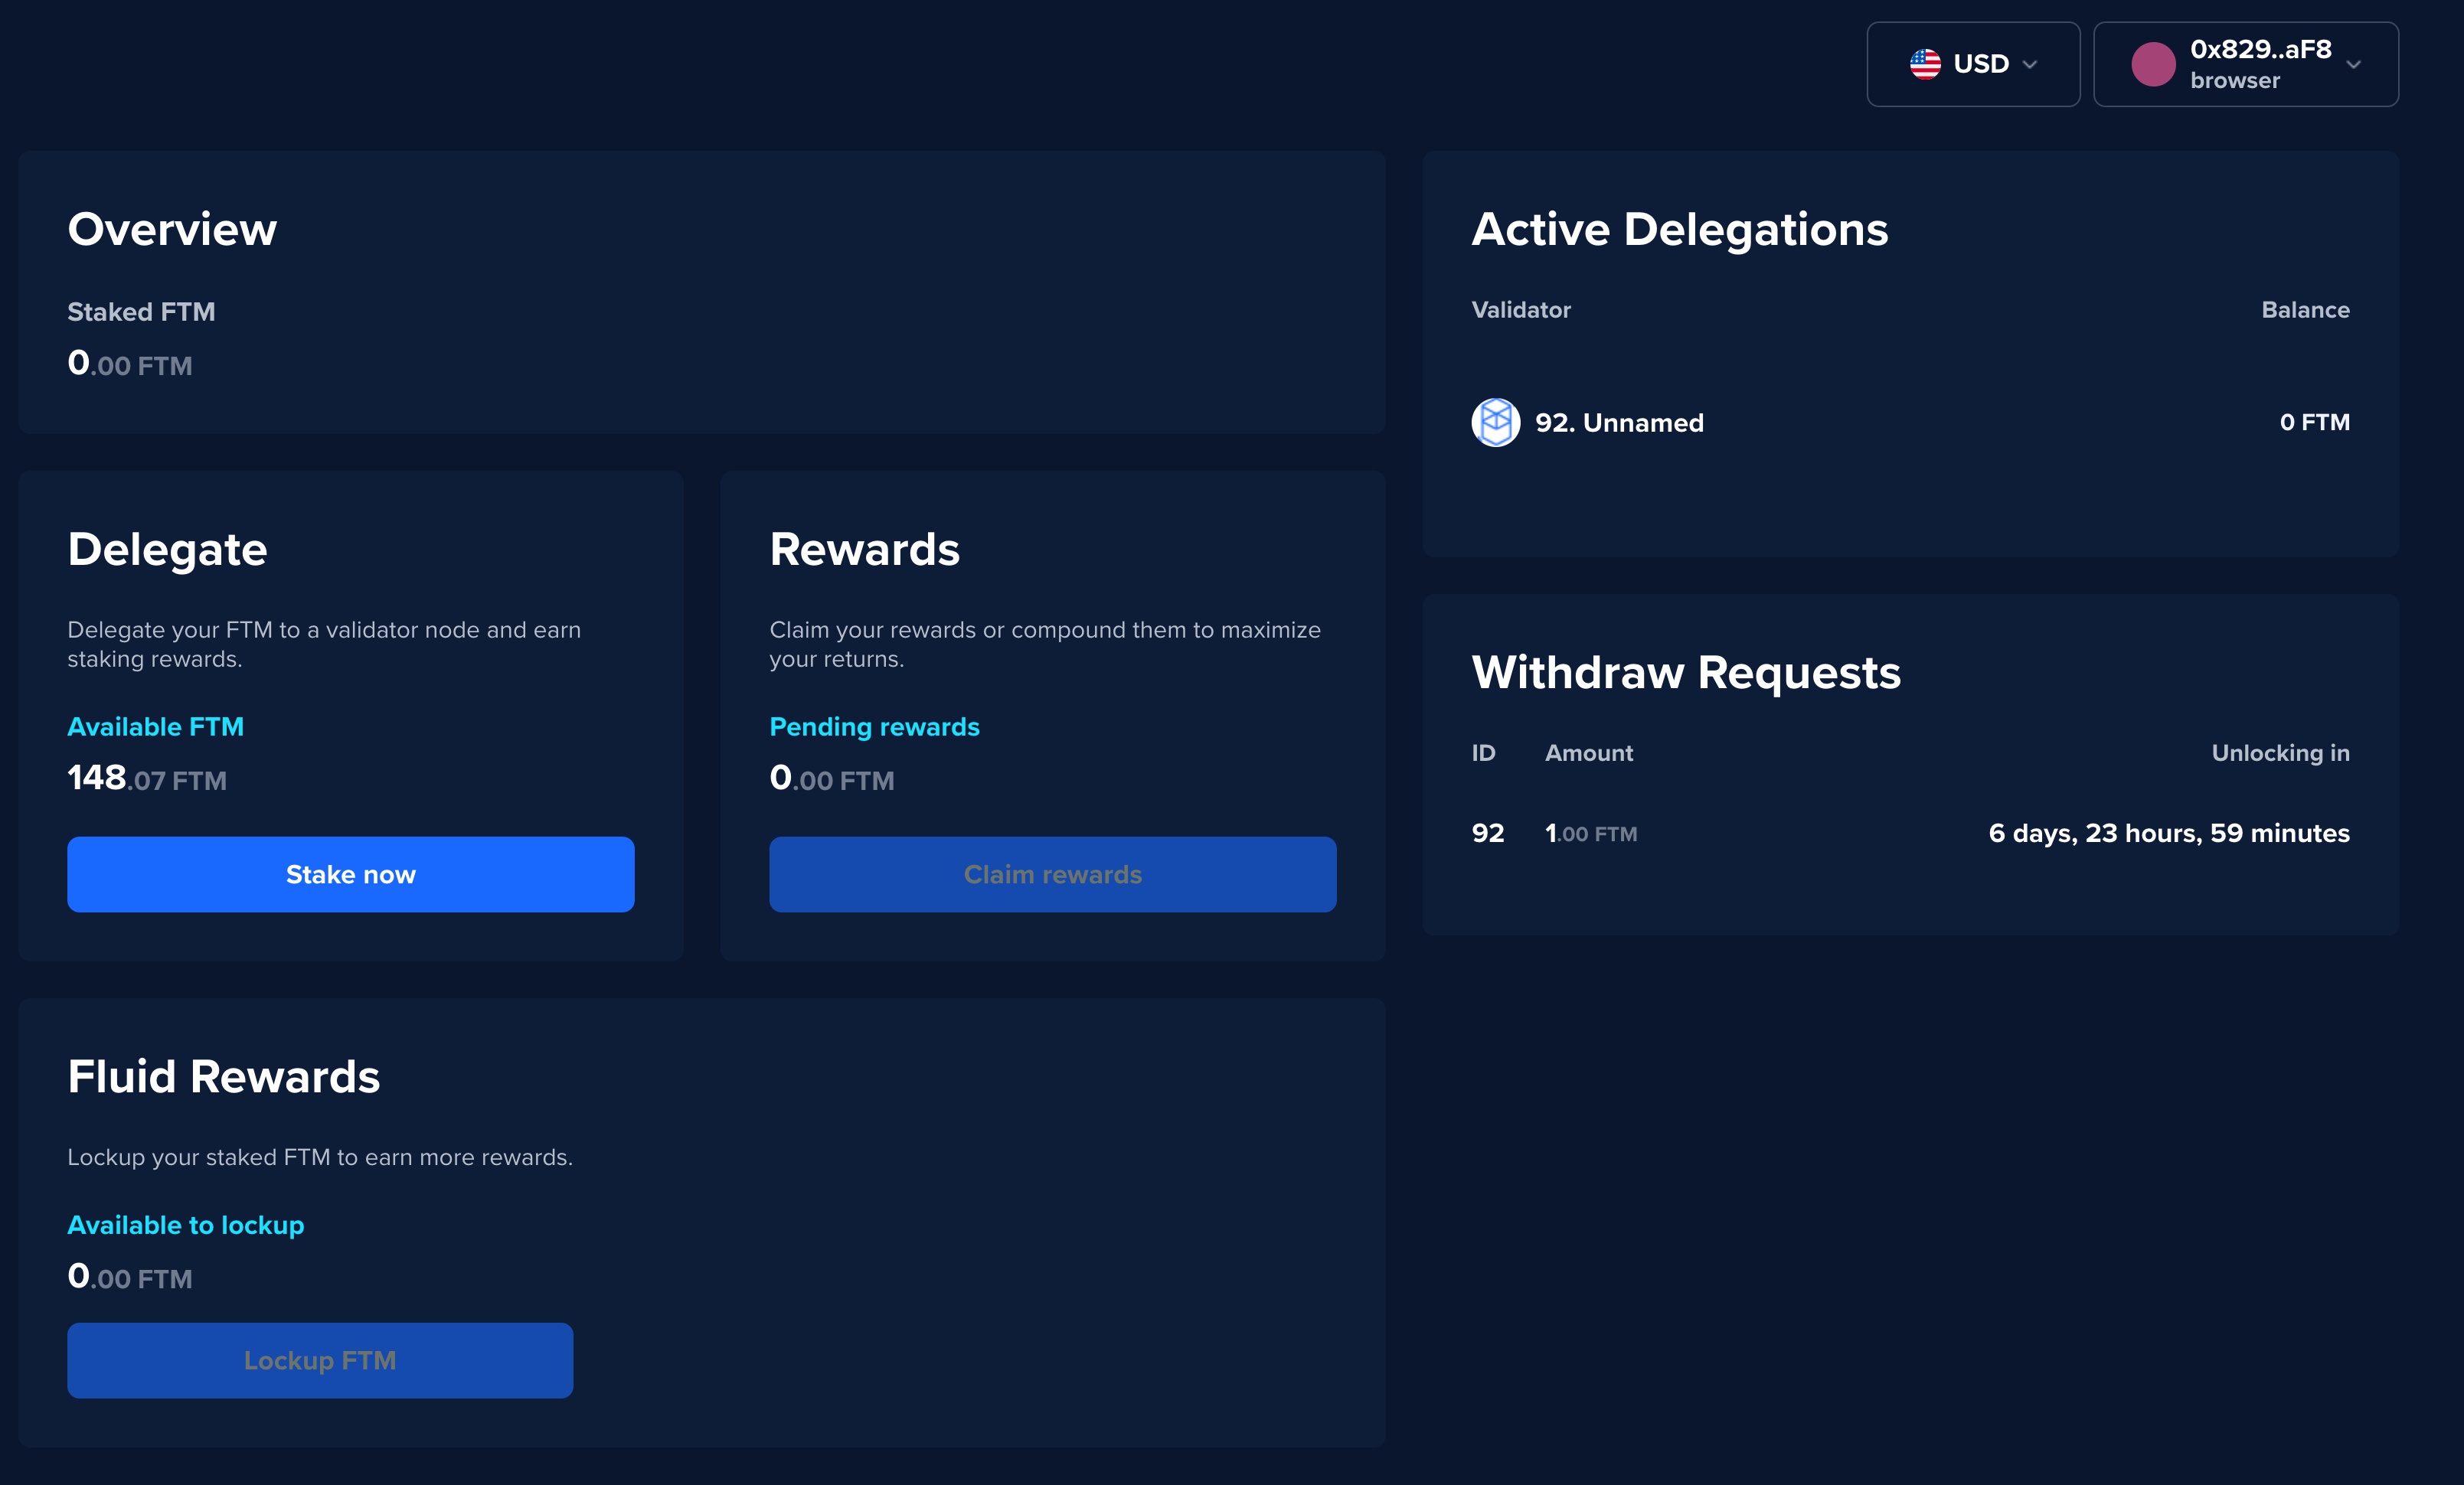The height and width of the screenshot is (1485, 2464).
Task: Click the Lockup FTM button
Action: (320, 1360)
